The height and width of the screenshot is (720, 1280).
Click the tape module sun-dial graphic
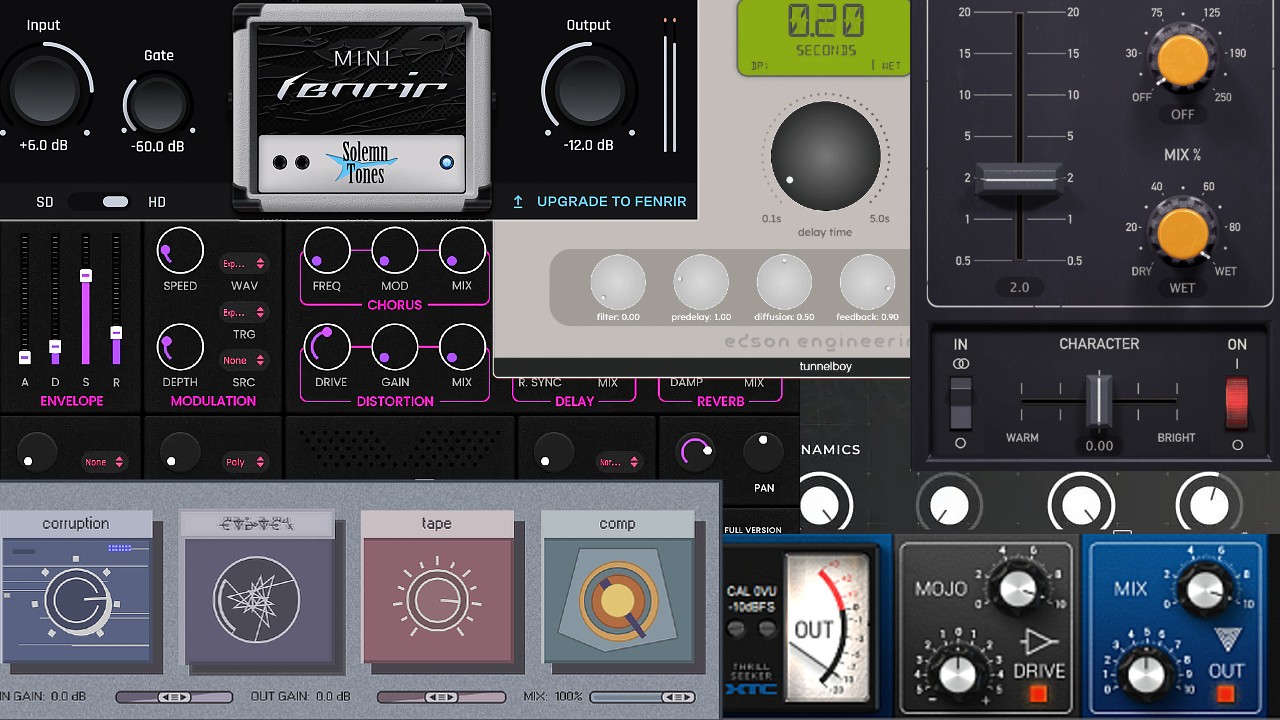click(437, 601)
